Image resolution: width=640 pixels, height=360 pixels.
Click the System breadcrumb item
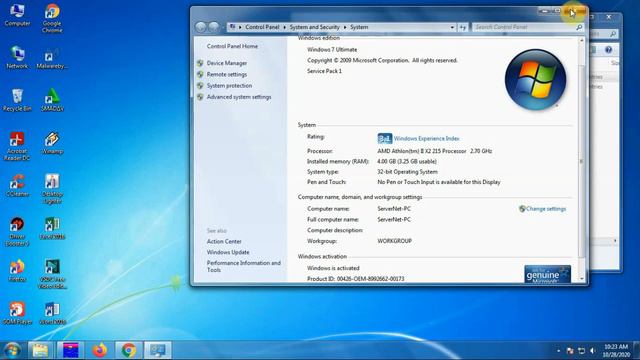[x=359, y=27]
